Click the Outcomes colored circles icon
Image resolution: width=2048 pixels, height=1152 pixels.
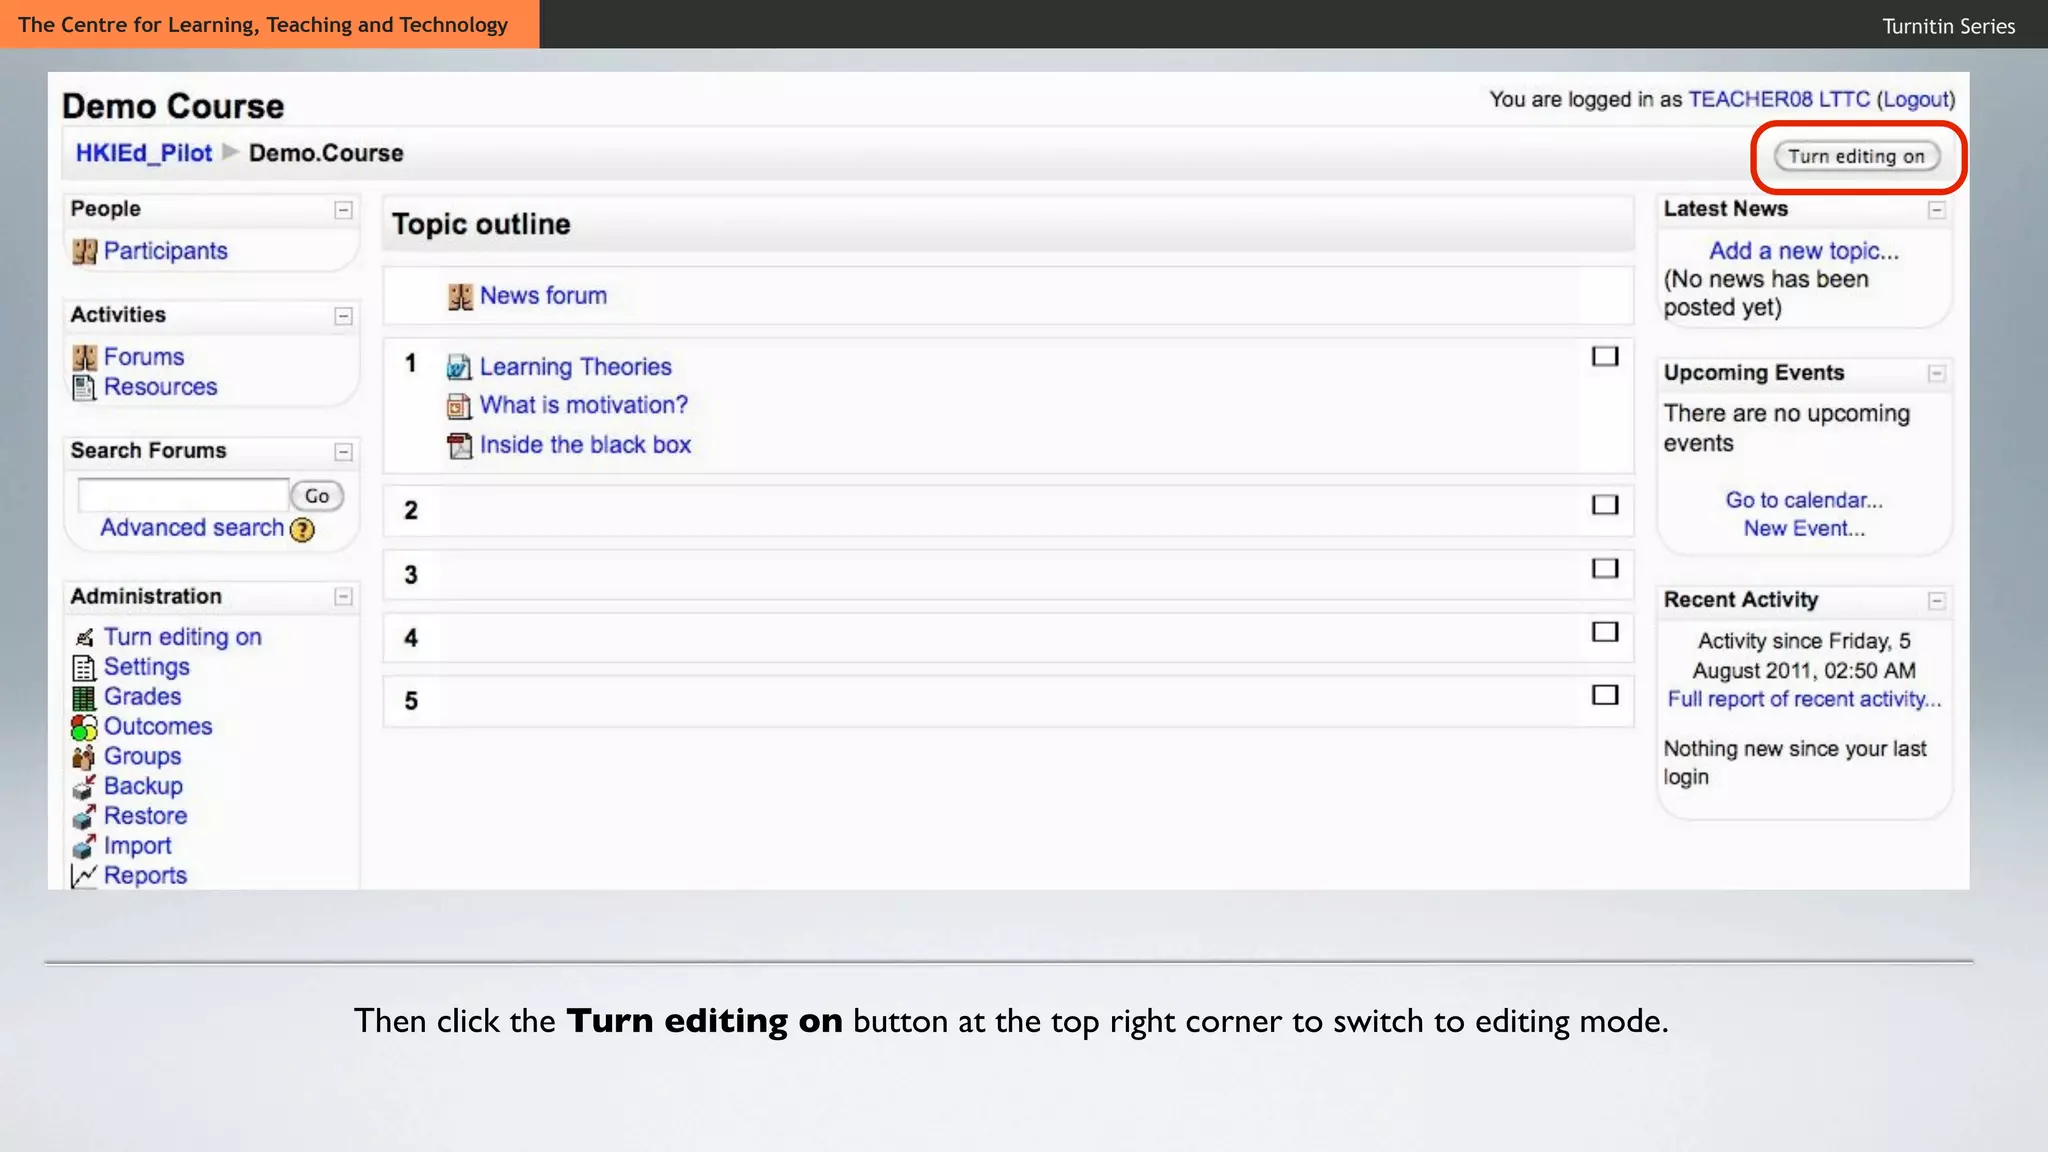pos(84,728)
